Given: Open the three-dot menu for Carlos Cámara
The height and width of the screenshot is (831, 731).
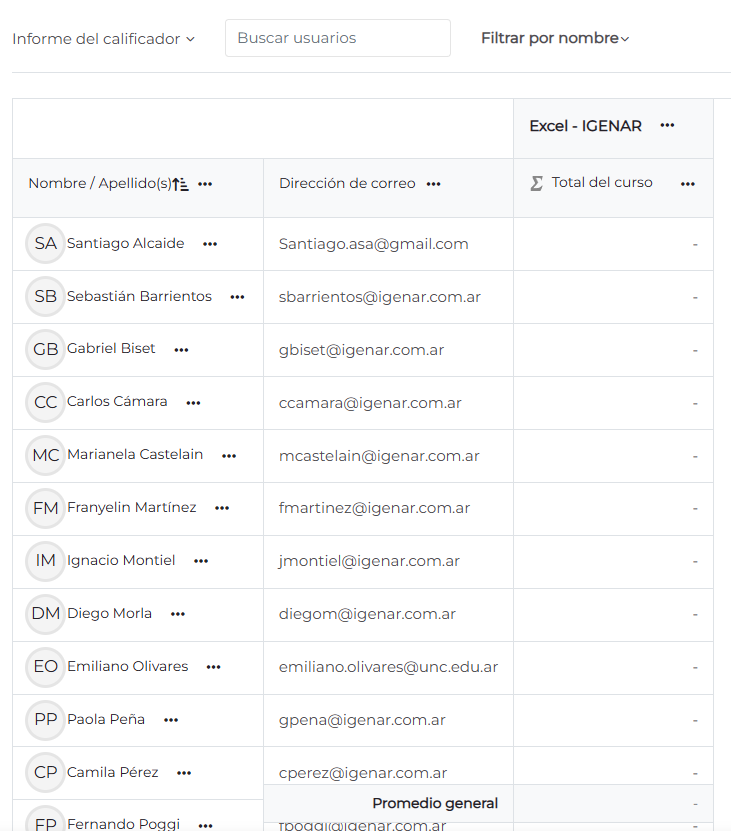Looking at the screenshot, I should (x=193, y=403).
